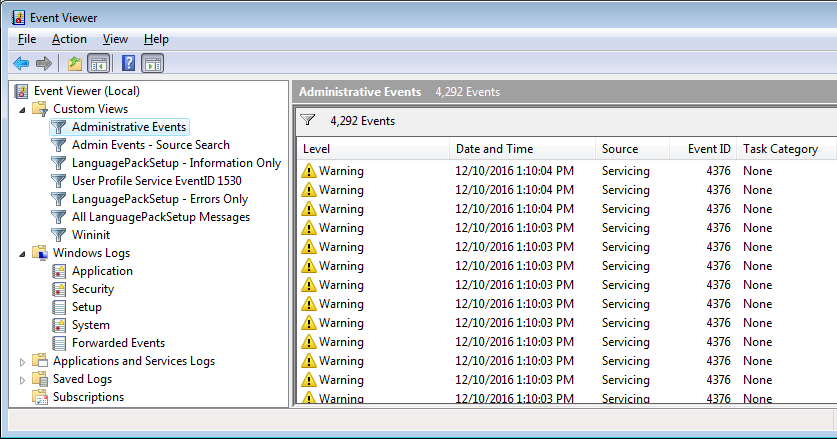Expand Applications and Services Logs node
This screenshot has height=439, width=837.
coord(22,362)
